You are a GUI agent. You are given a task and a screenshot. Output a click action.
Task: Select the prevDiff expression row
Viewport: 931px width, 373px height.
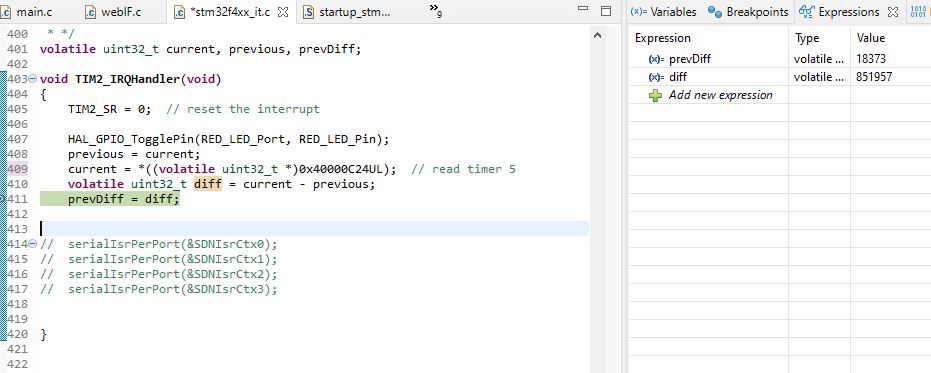pyautogui.click(x=779, y=59)
